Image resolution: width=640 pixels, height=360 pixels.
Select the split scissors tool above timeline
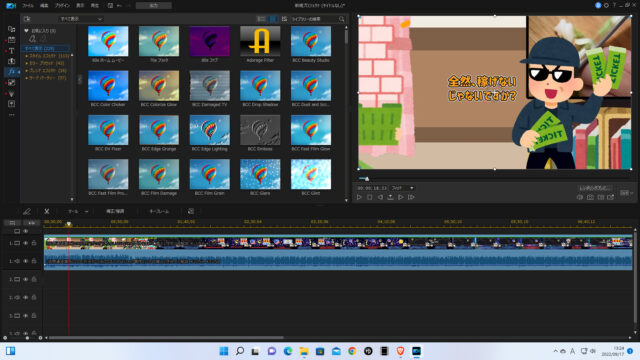pos(47,211)
